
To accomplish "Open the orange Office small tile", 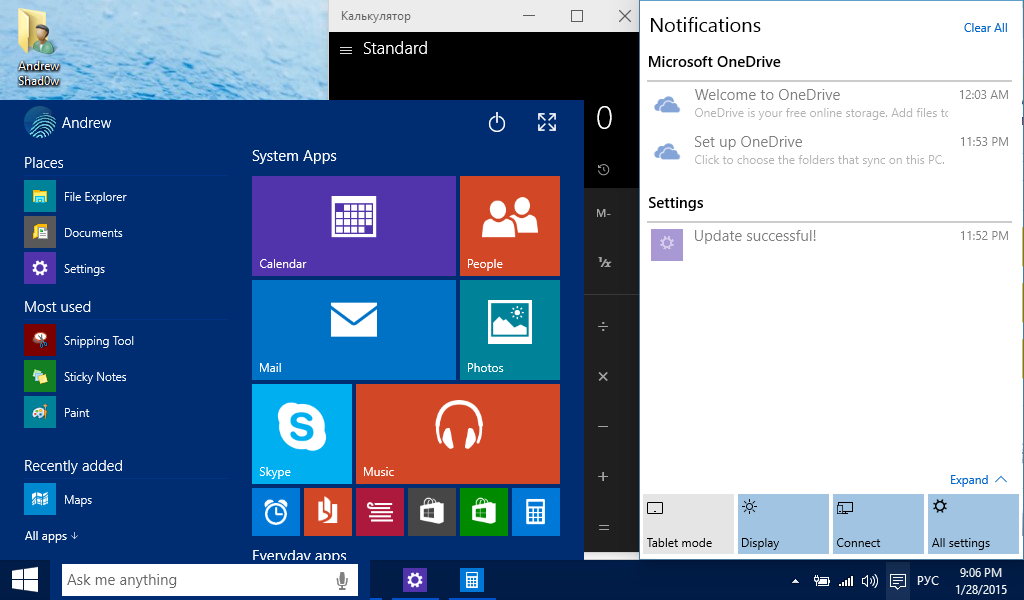I will [328, 512].
